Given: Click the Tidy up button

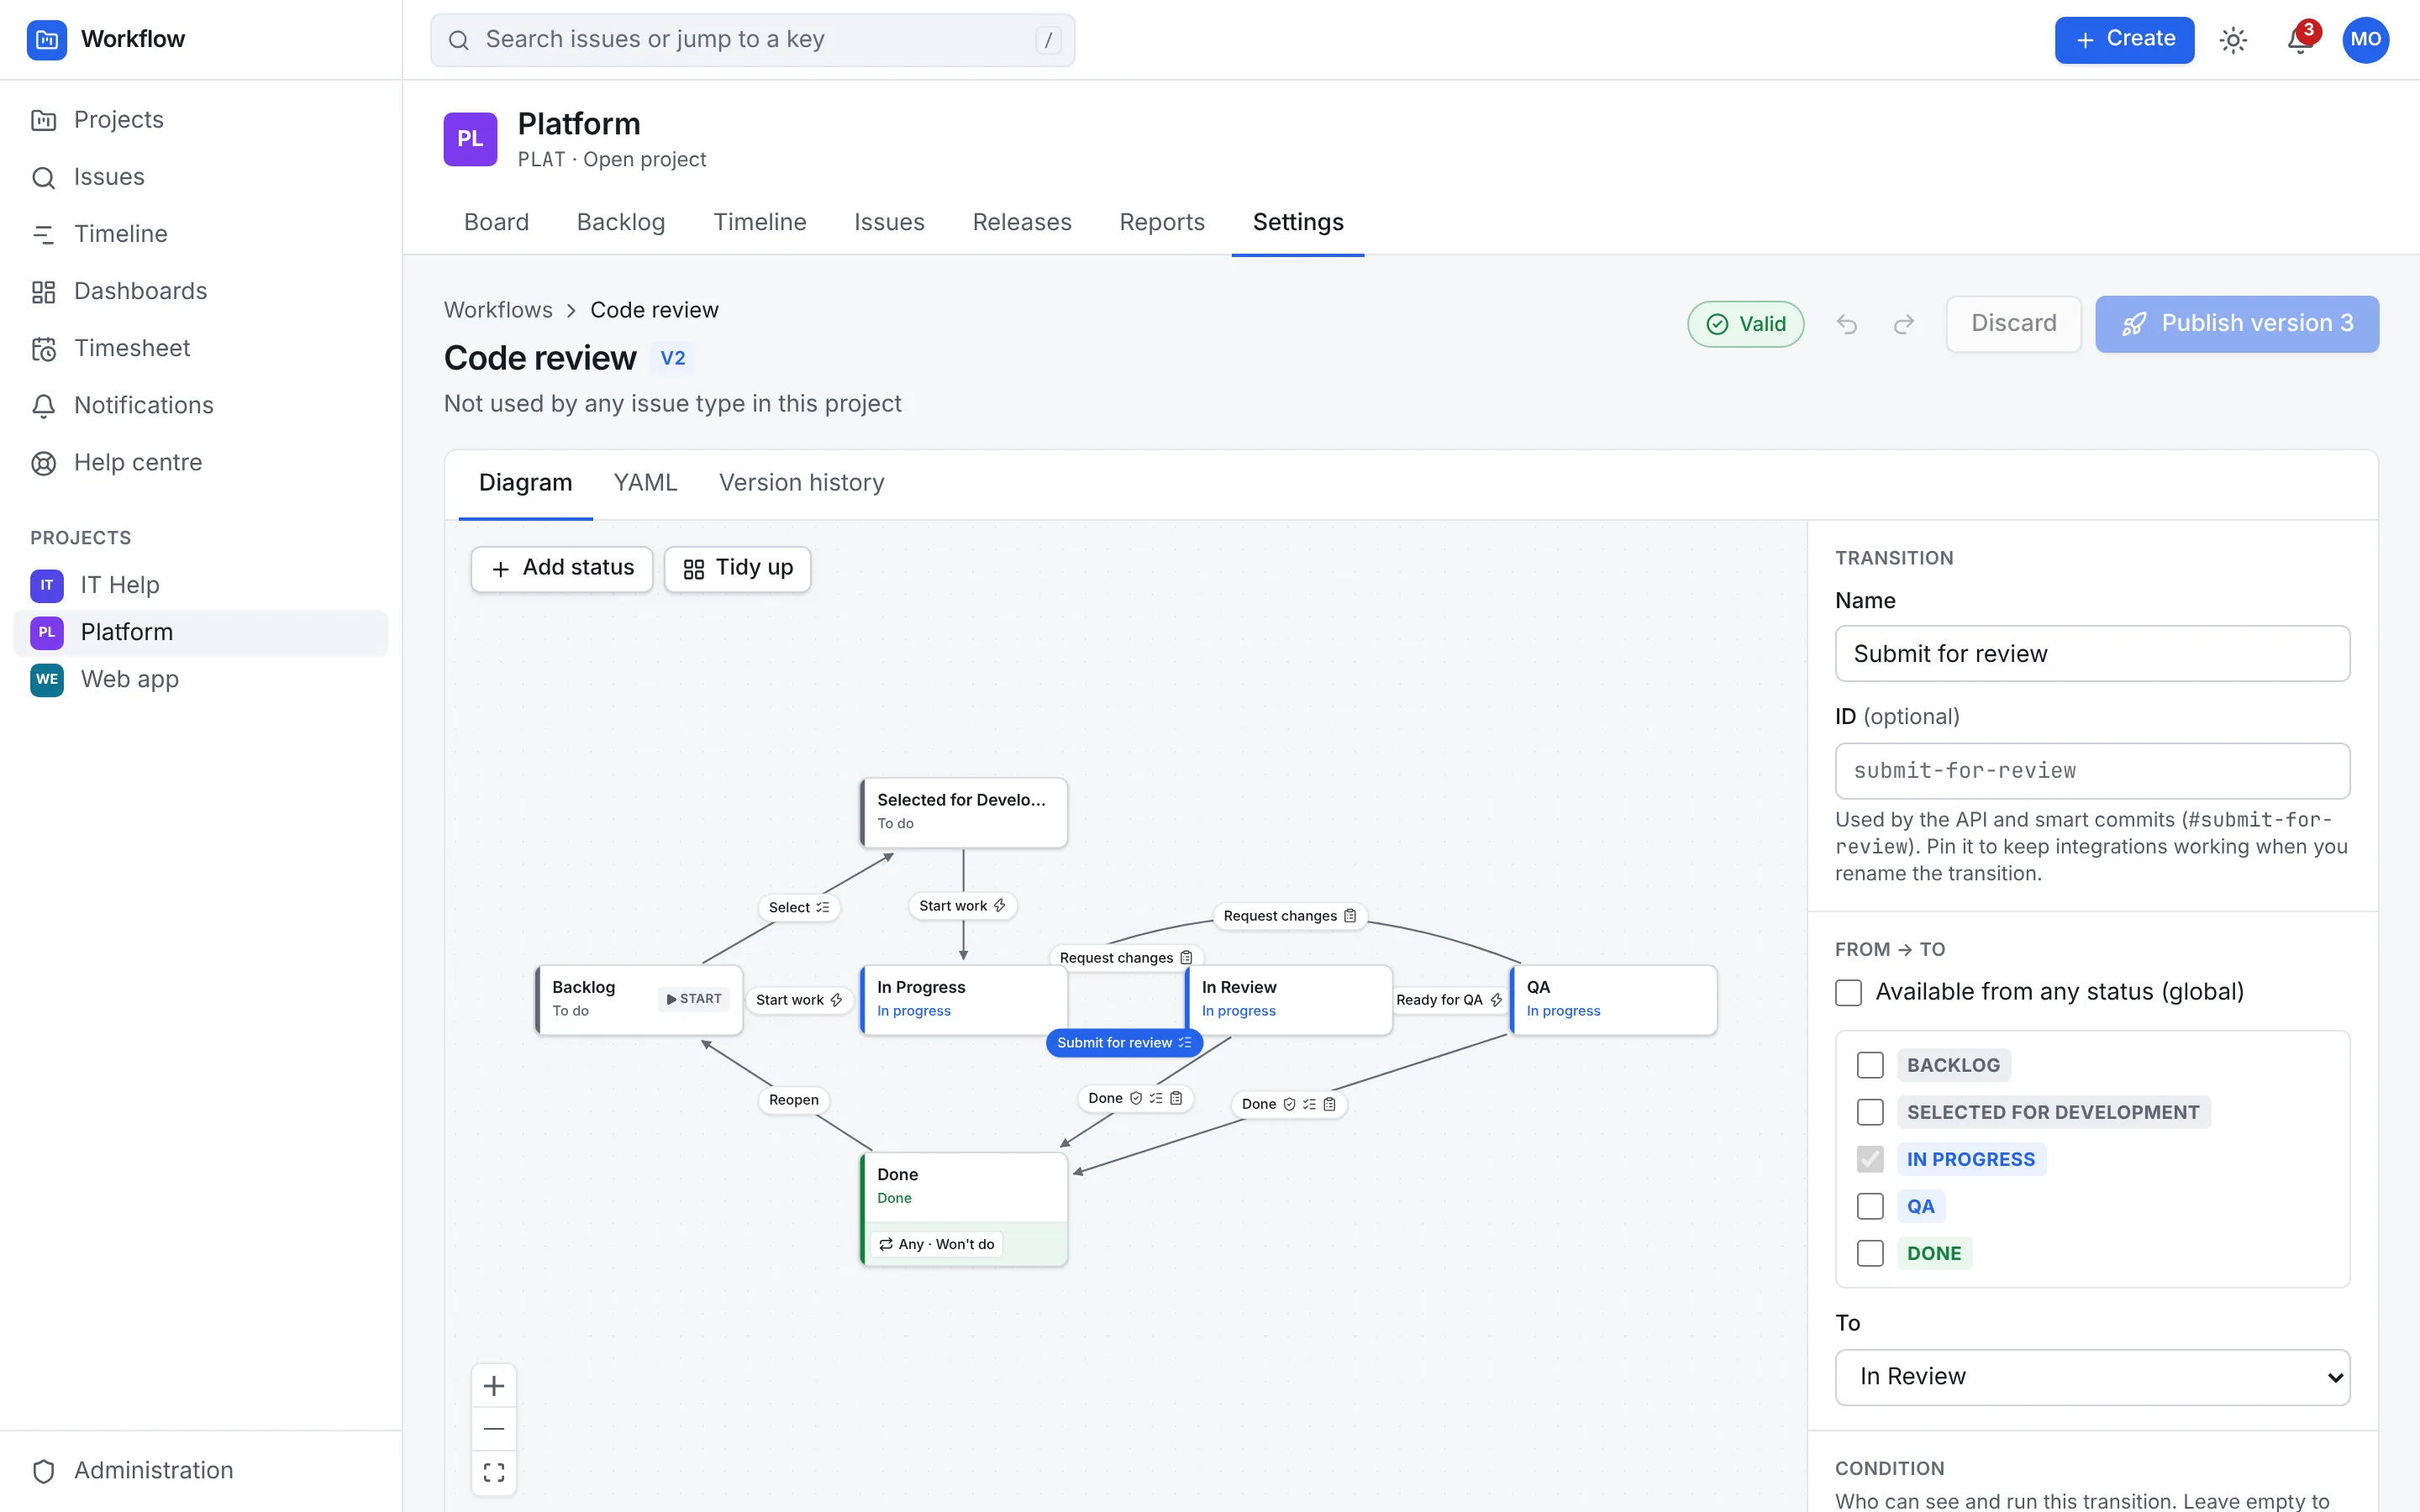Looking at the screenshot, I should click(738, 569).
